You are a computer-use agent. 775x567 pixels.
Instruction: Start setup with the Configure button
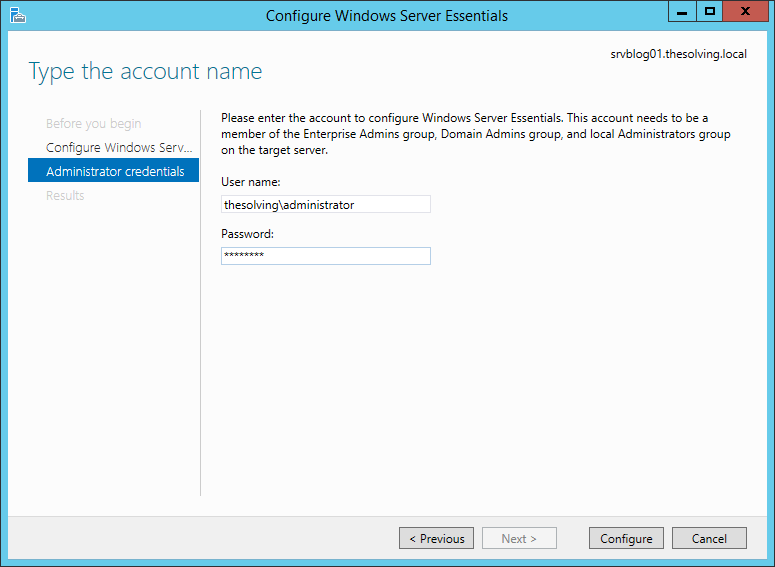pyautogui.click(x=626, y=538)
